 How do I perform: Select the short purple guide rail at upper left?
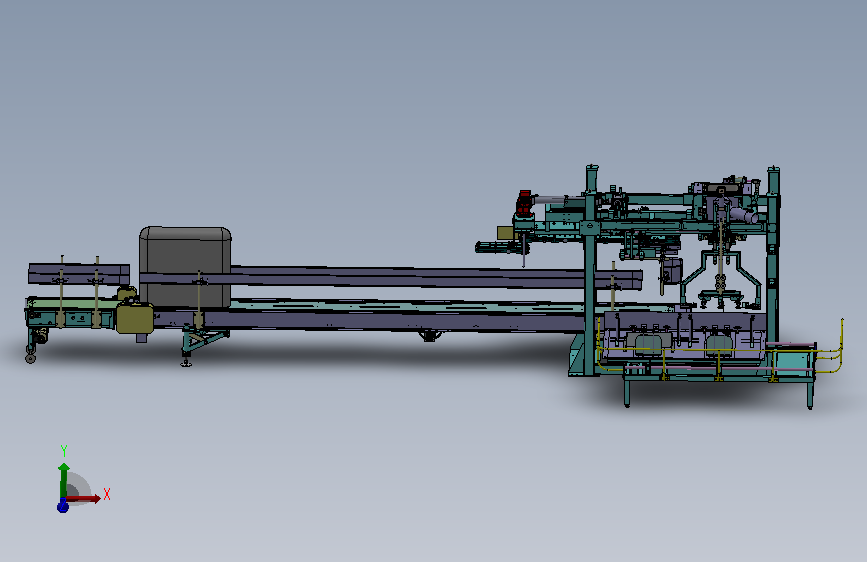click(x=79, y=274)
